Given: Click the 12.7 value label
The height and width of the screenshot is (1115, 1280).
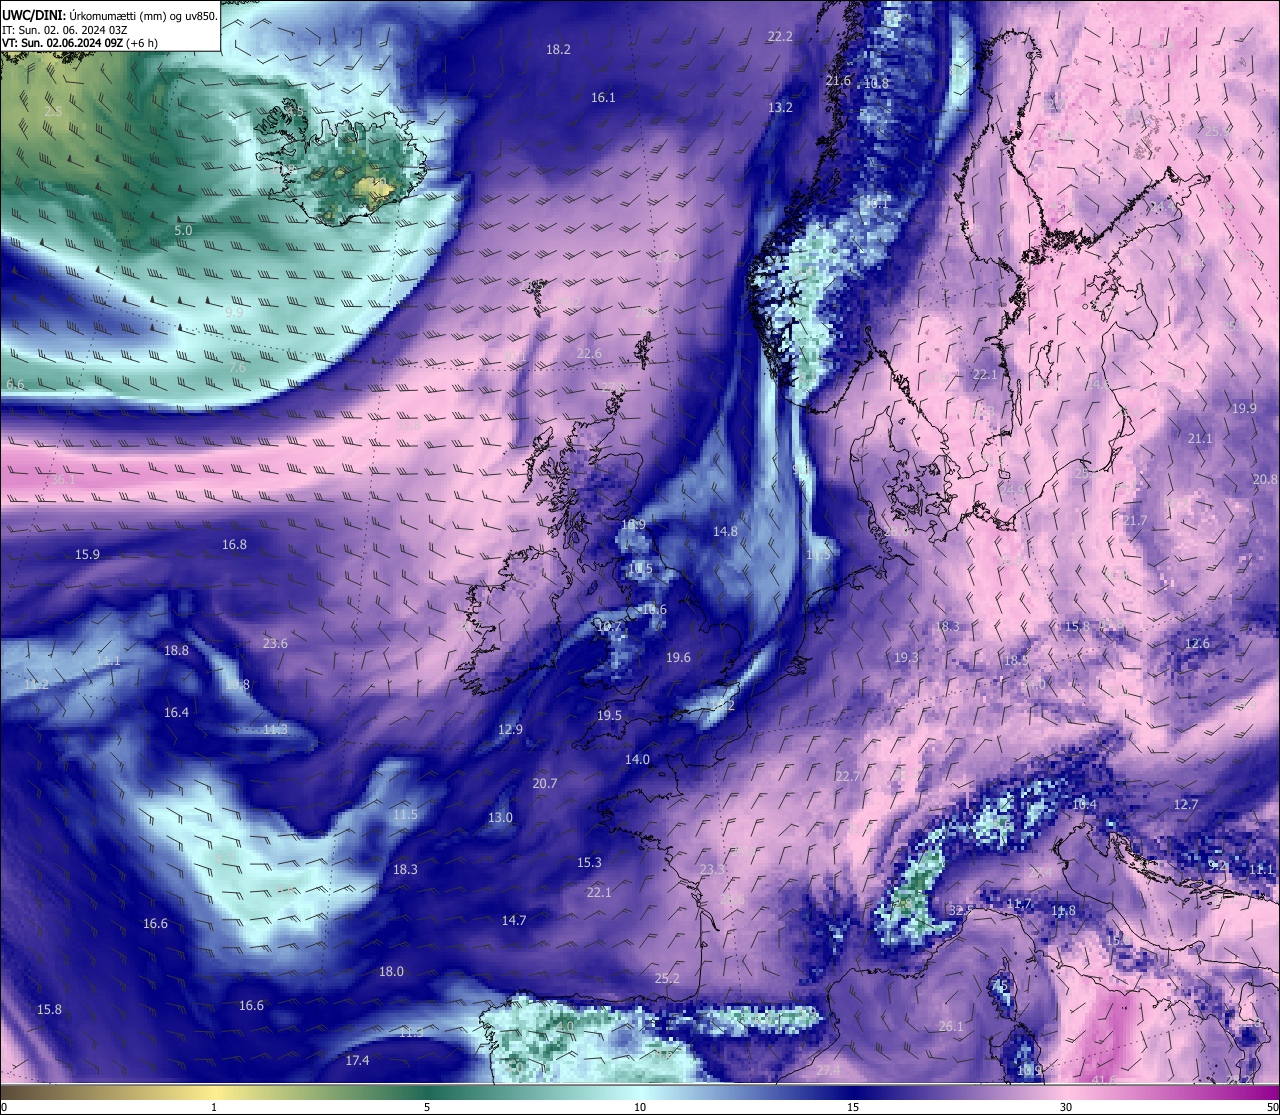Looking at the screenshot, I should tap(1186, 804).
